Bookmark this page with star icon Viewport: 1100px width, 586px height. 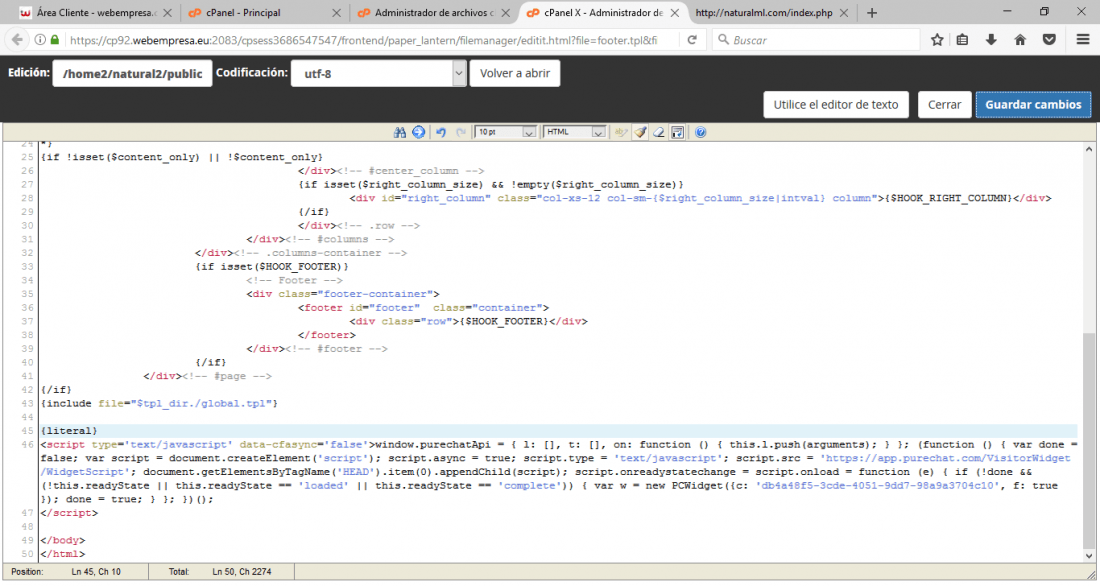(x=937, y=40)
